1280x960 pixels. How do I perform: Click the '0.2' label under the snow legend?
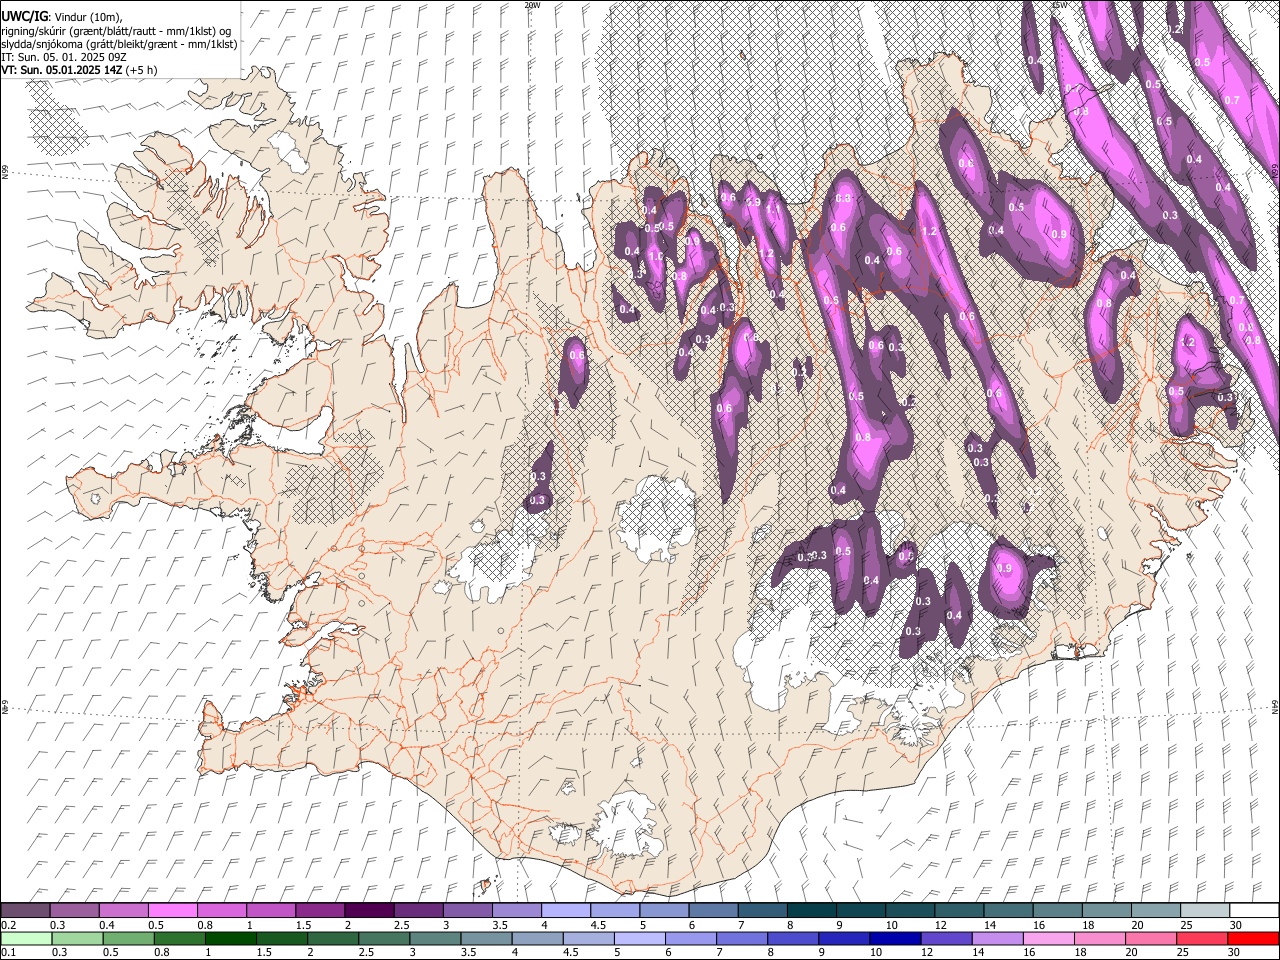tap(8, 924)
